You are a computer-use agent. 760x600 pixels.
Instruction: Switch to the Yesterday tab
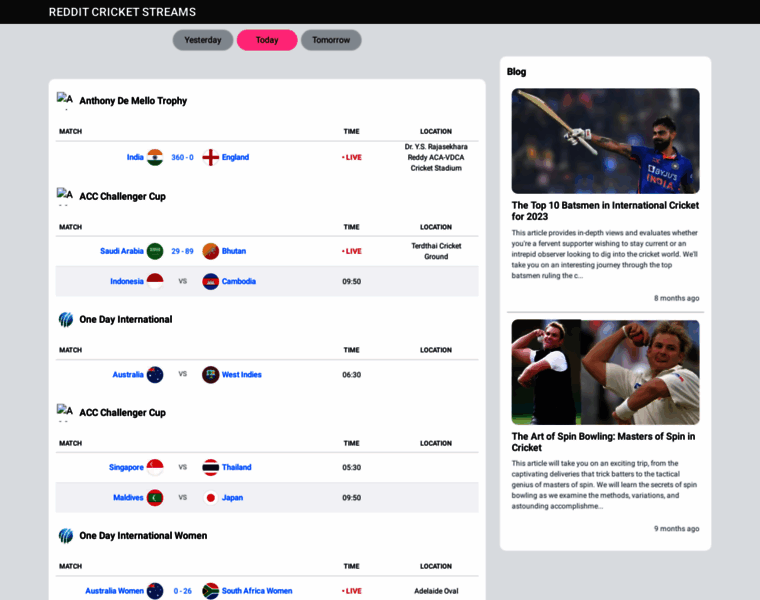(x=203, y=40)
